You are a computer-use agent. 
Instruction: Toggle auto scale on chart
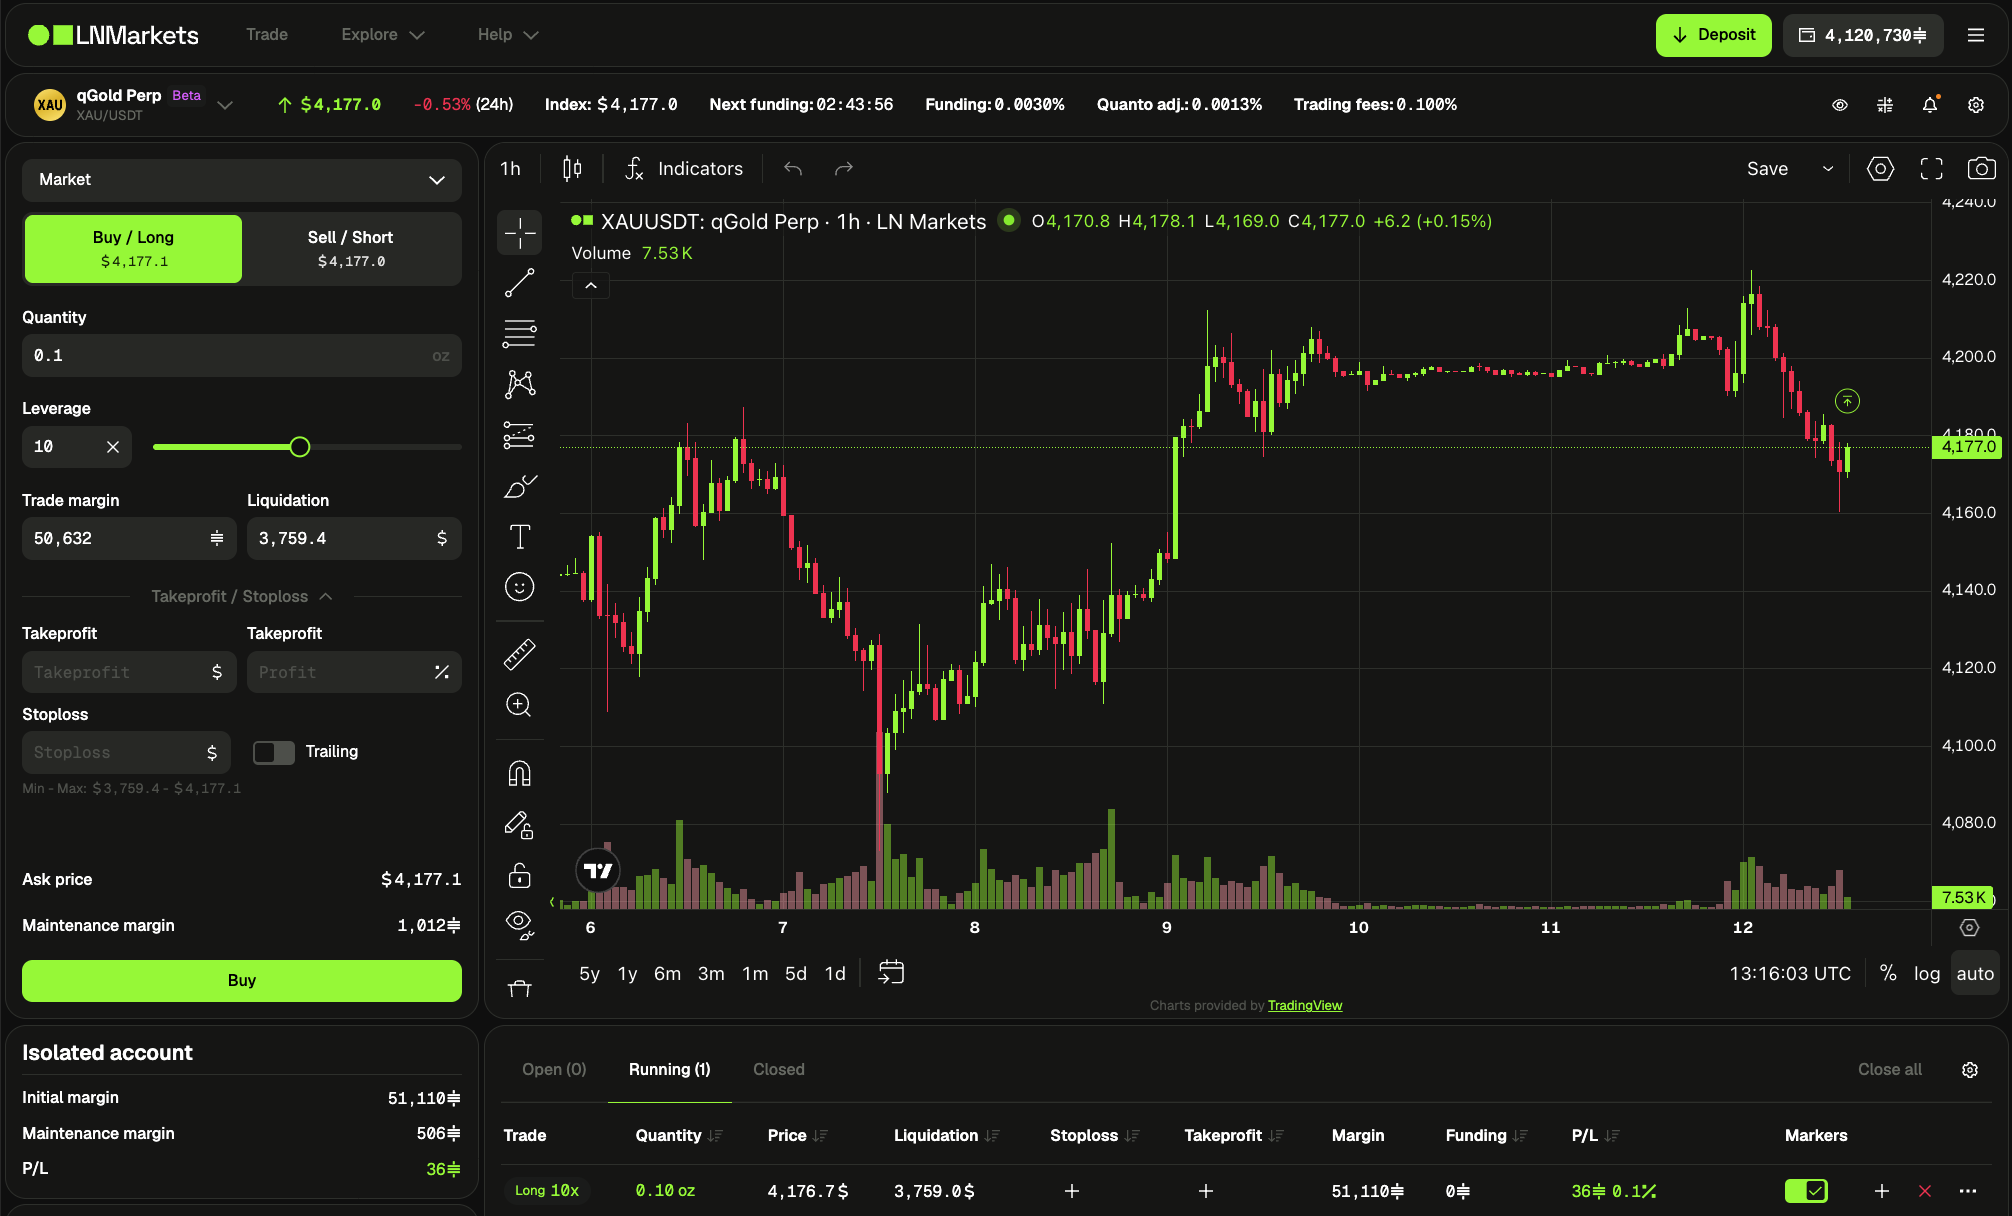coord(1975,973)
